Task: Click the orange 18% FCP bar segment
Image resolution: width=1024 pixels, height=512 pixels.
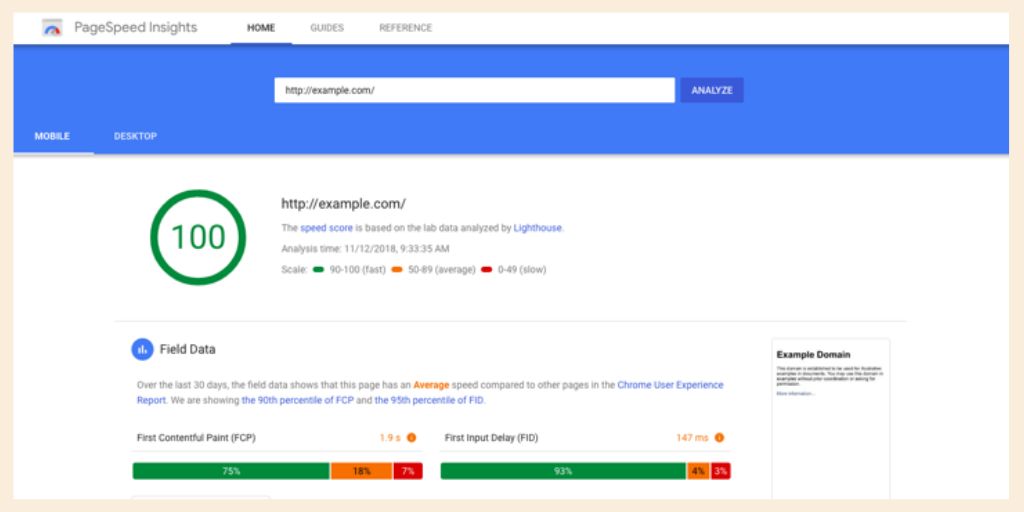Action: click(x=362, y=471)
